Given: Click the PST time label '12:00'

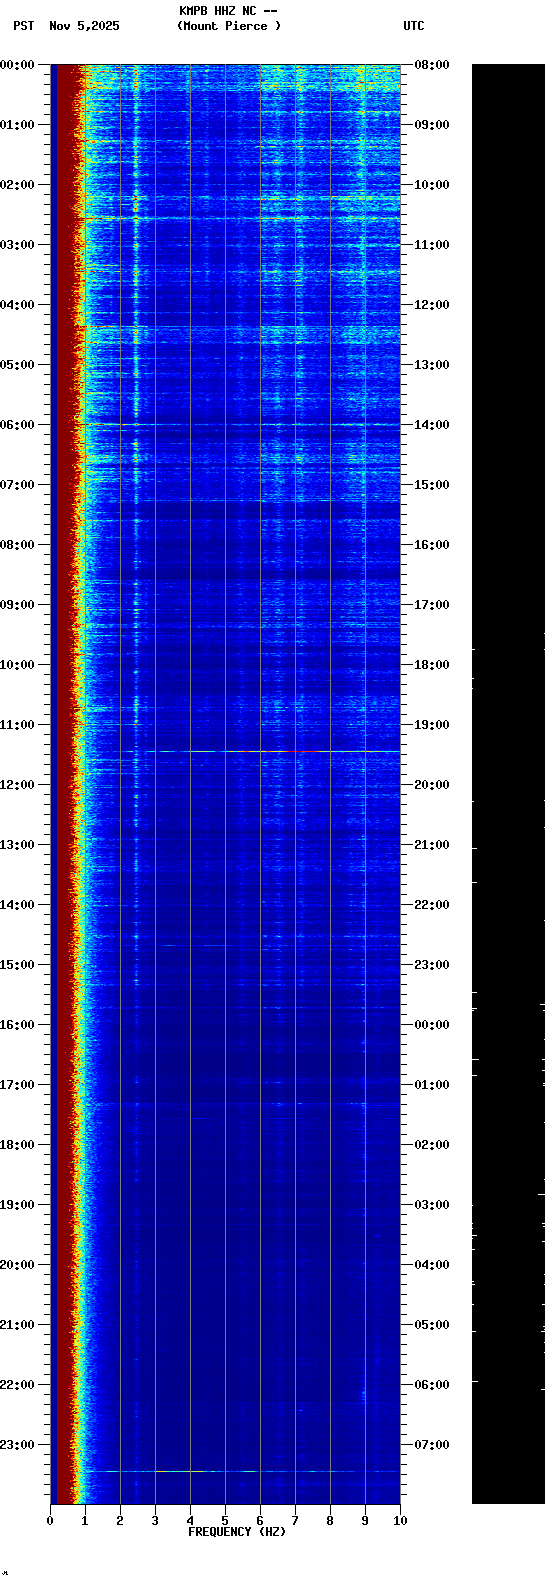Looking at the screenshot, I should point(17,785).
